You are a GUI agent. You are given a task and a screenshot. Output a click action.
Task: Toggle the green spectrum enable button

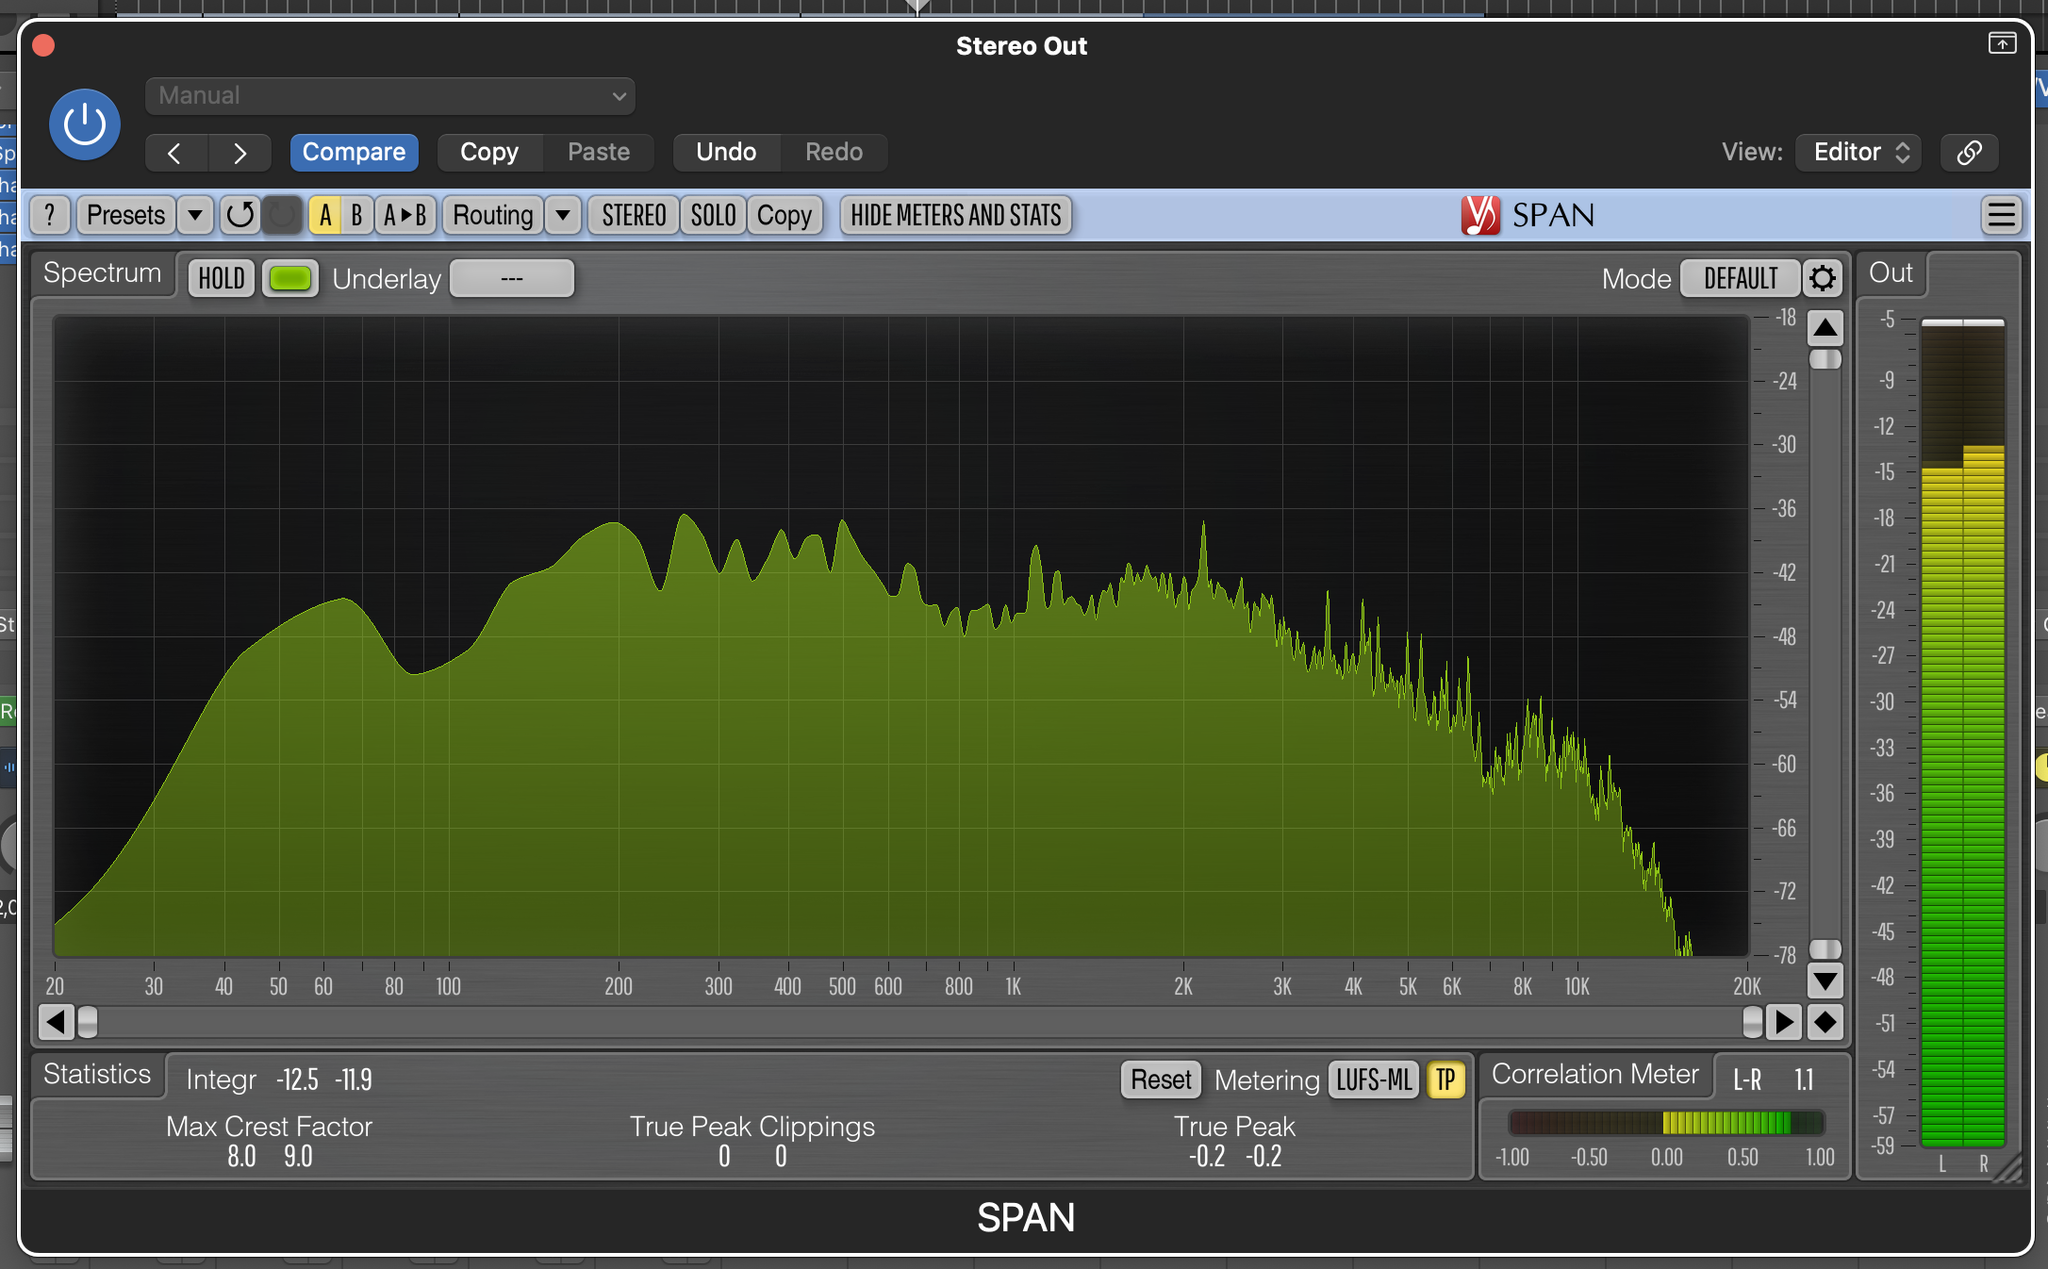[x=290, y=278]
